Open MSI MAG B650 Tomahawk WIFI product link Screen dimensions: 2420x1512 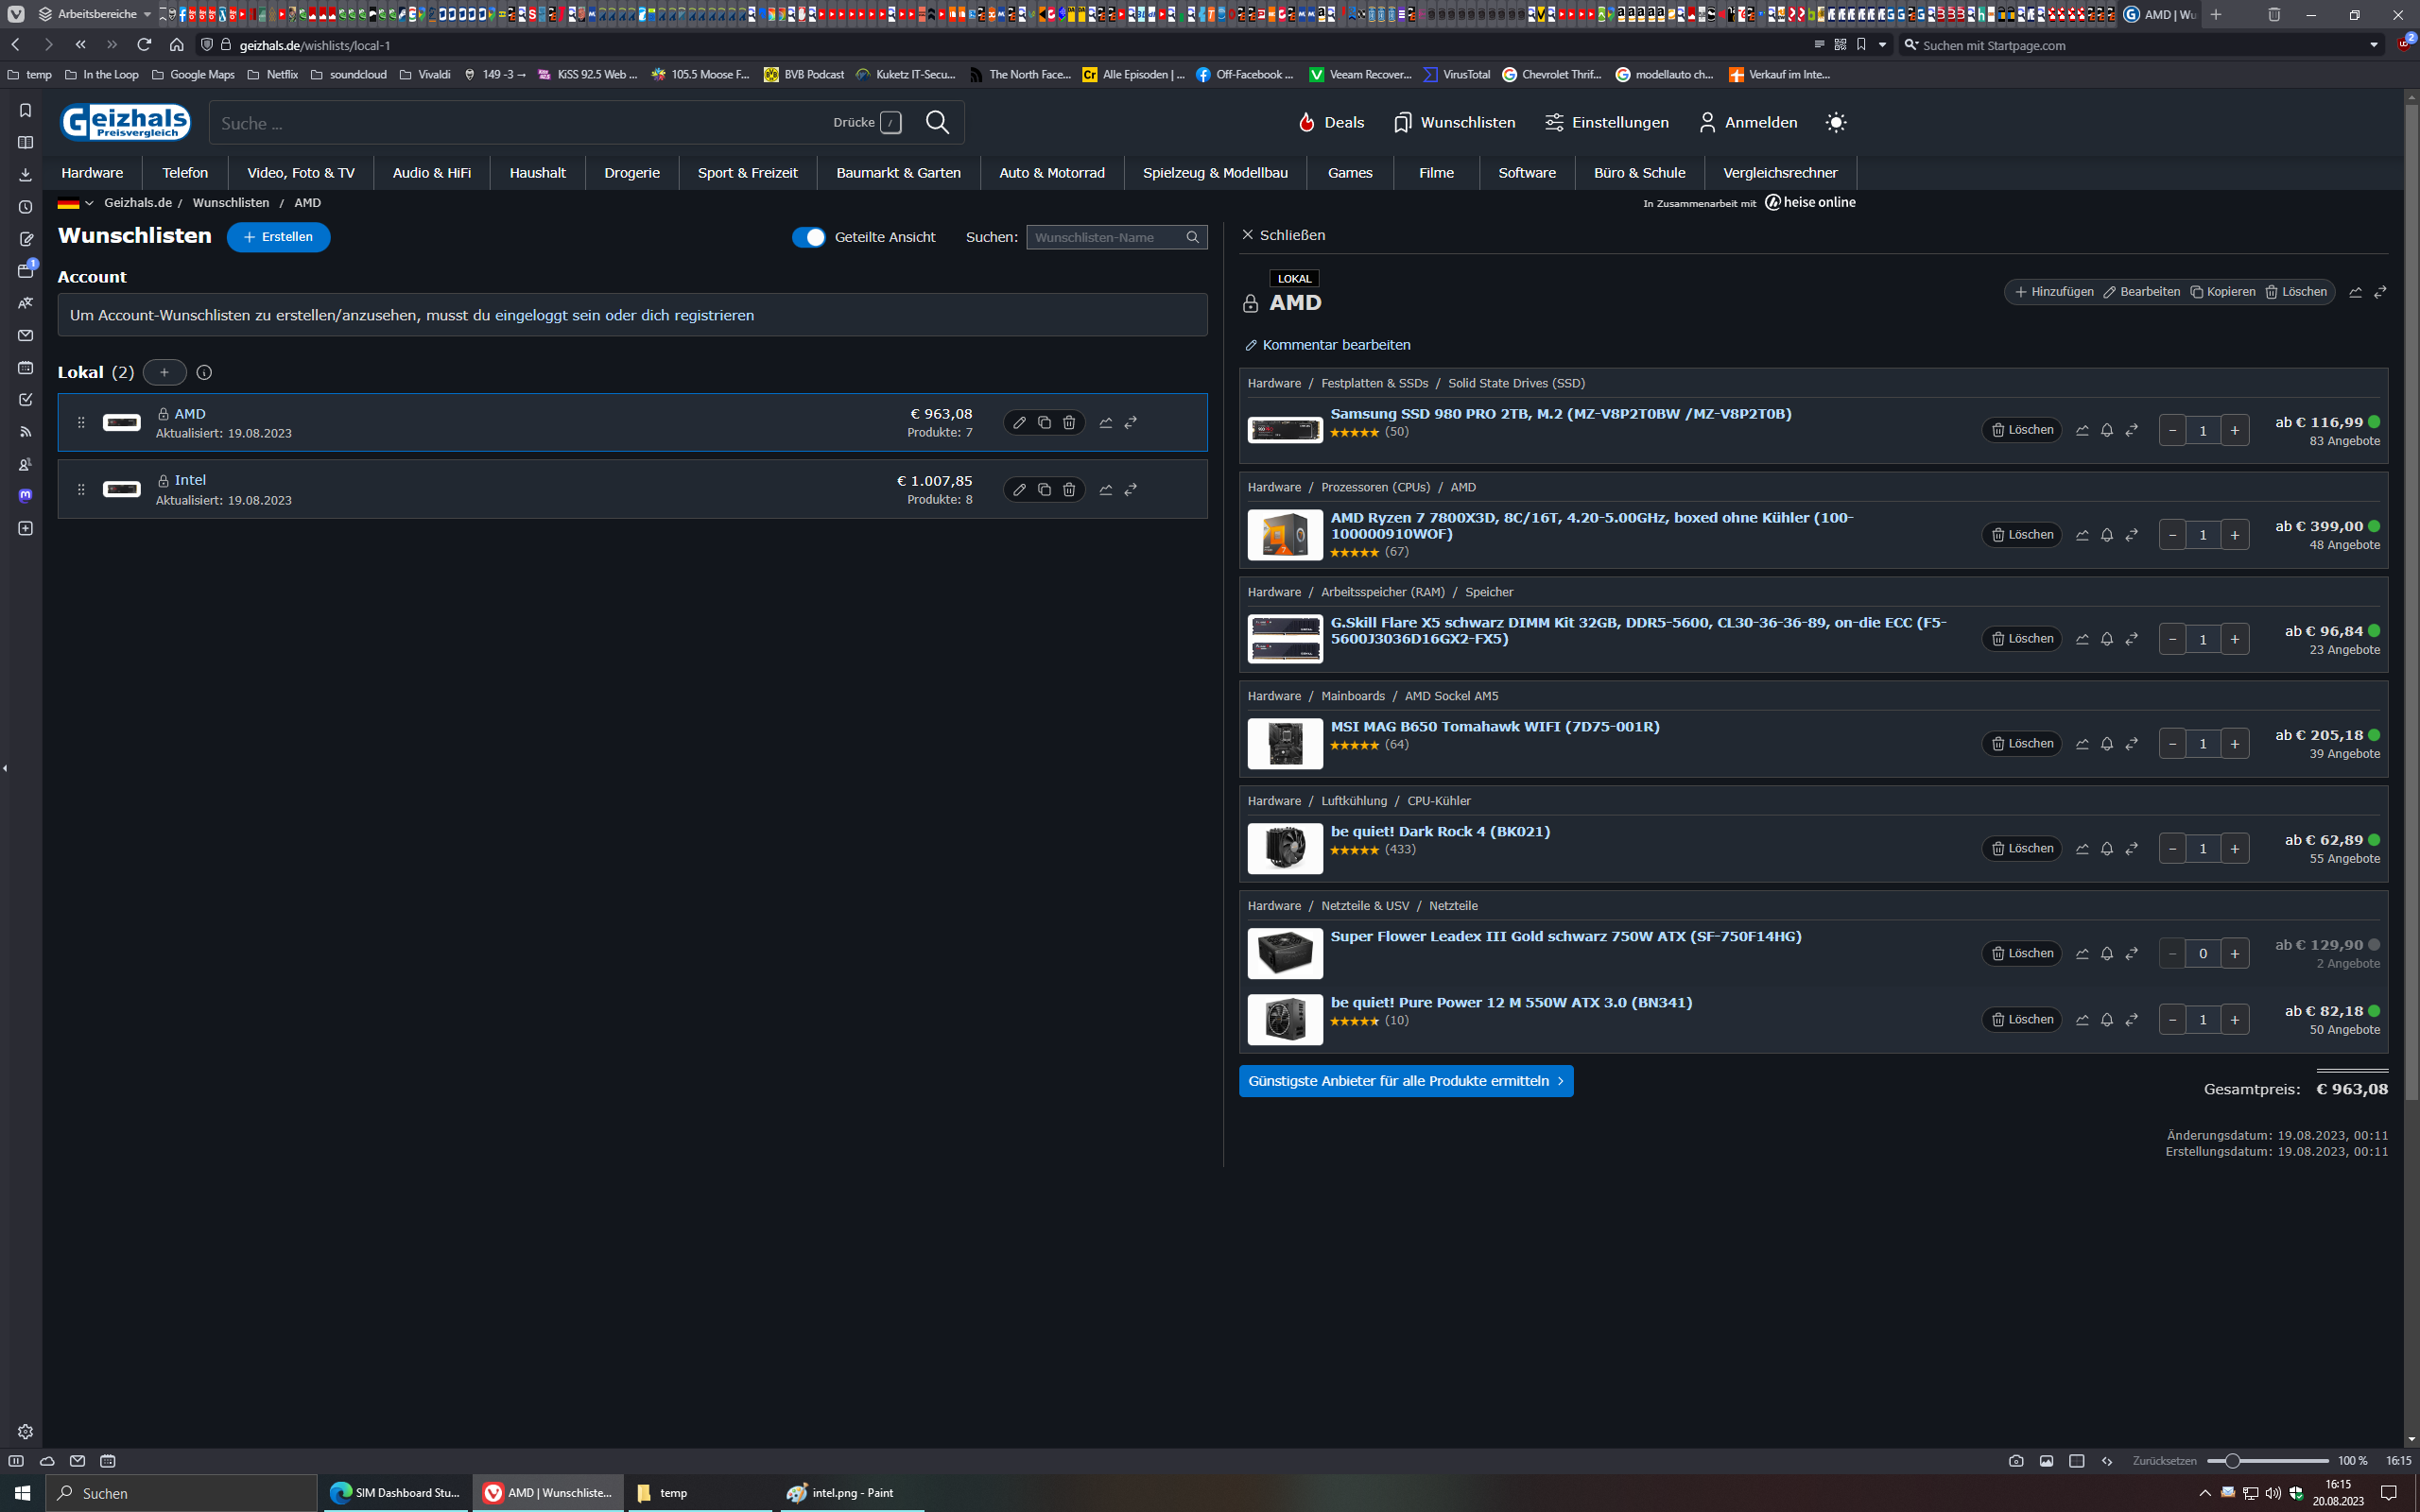click(x=1494, y=727)
